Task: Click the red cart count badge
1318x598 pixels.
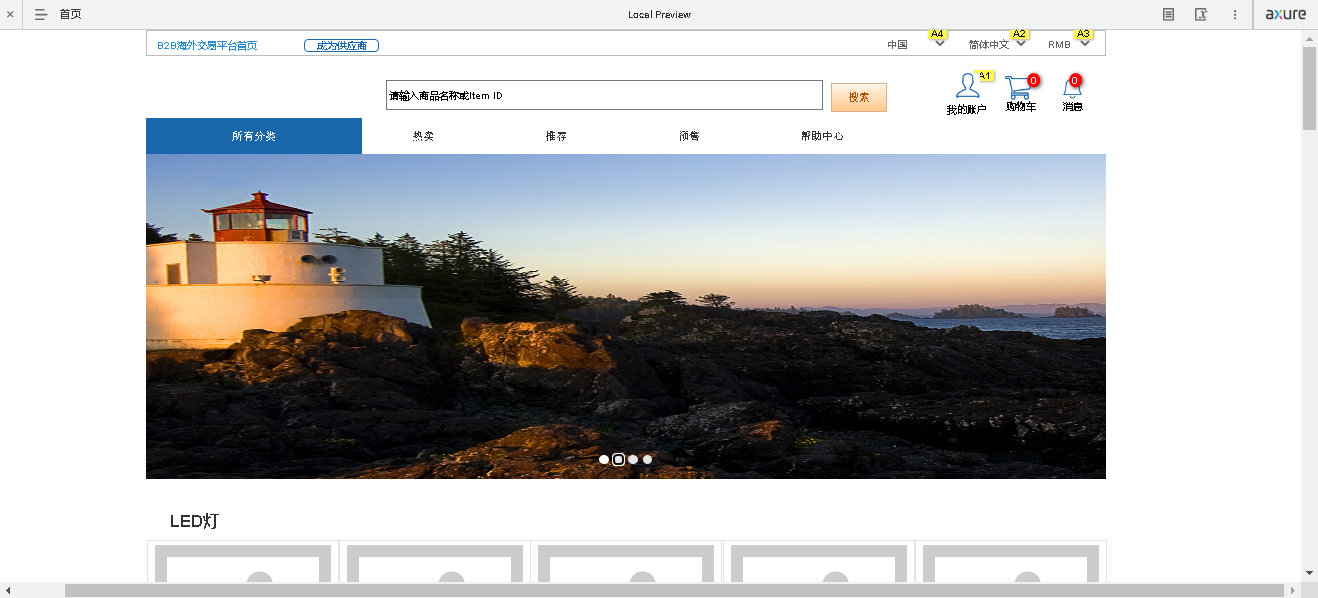Action: click(1033, 80)
